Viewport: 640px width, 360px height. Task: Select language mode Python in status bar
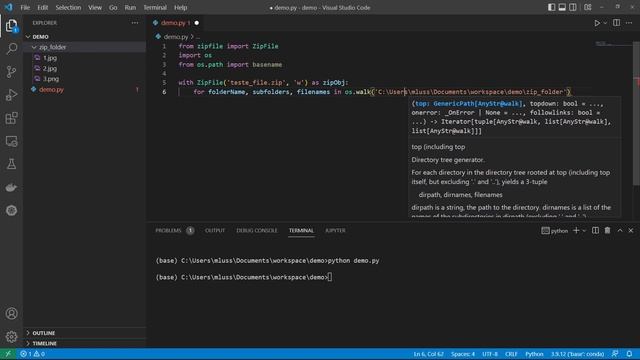[534, 354]
